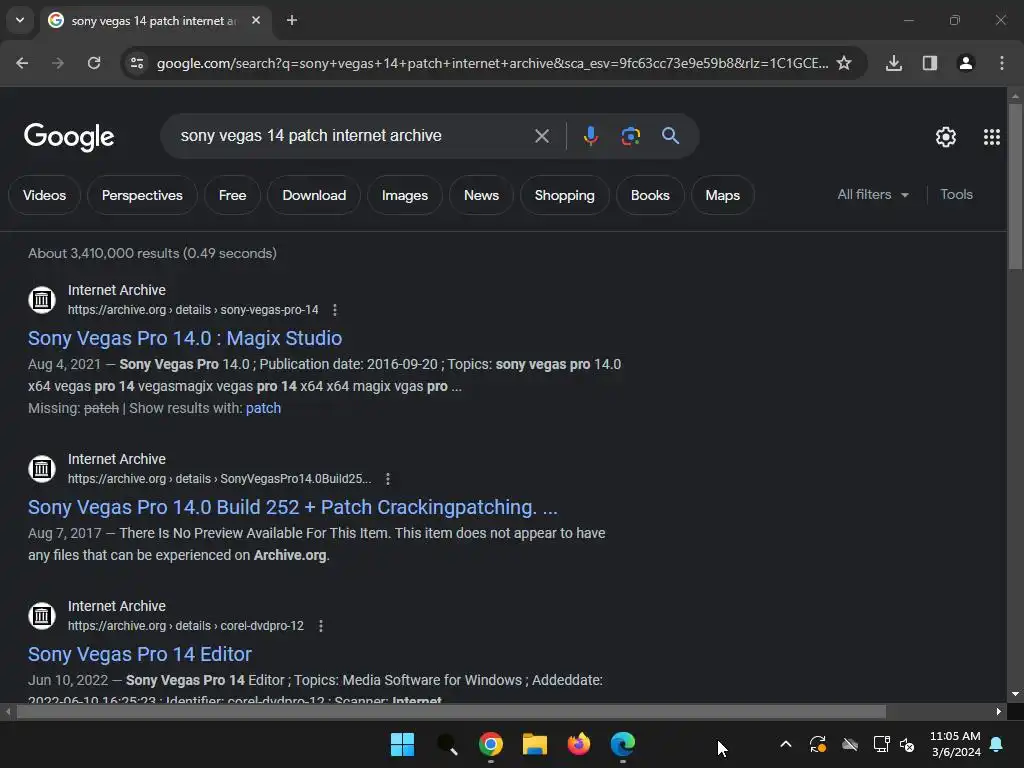Viewport: 1024px width, 768px height.
Task: Click Internet Archive favicon of first result
Action: click(x=42, y=300)
